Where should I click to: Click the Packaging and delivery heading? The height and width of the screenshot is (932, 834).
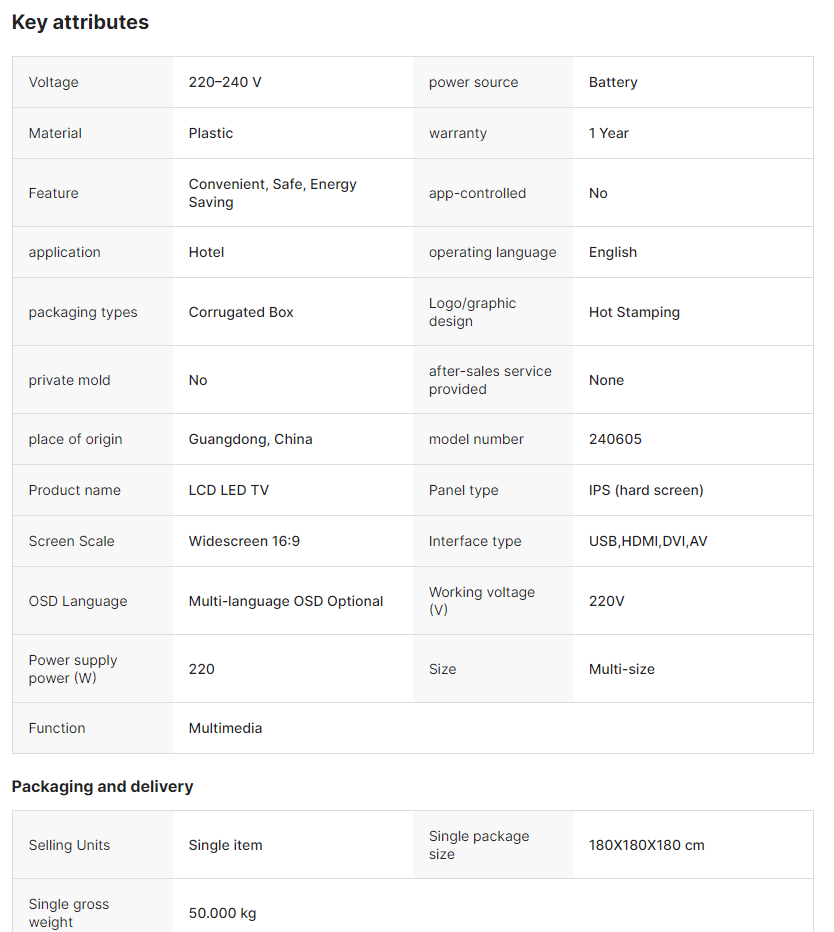pos(102,786)
